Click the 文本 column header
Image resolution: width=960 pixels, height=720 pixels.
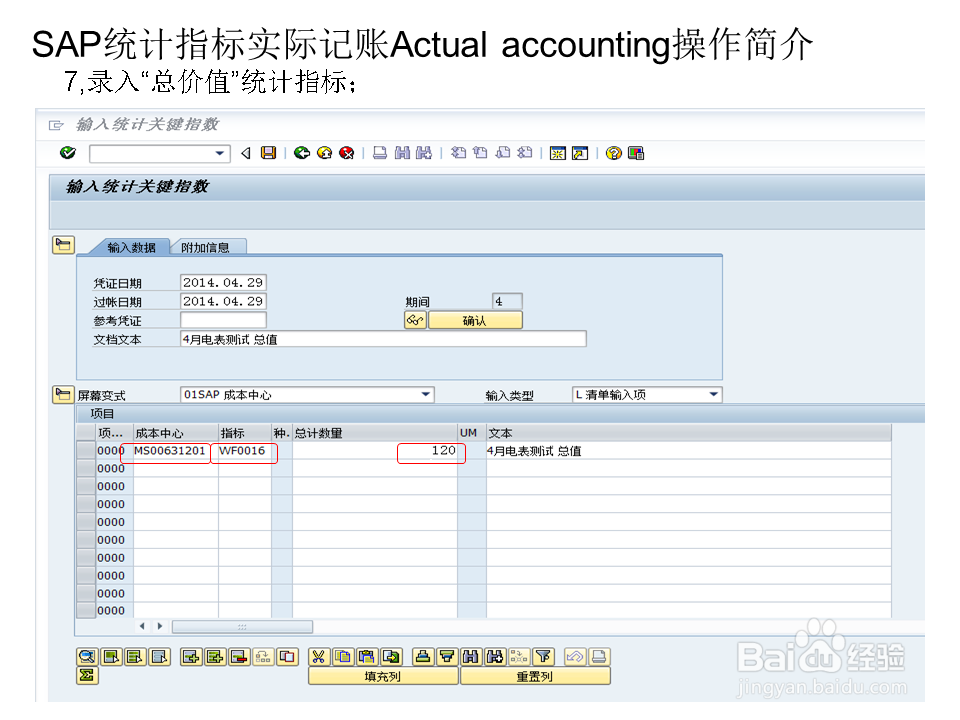coord(689,433)
